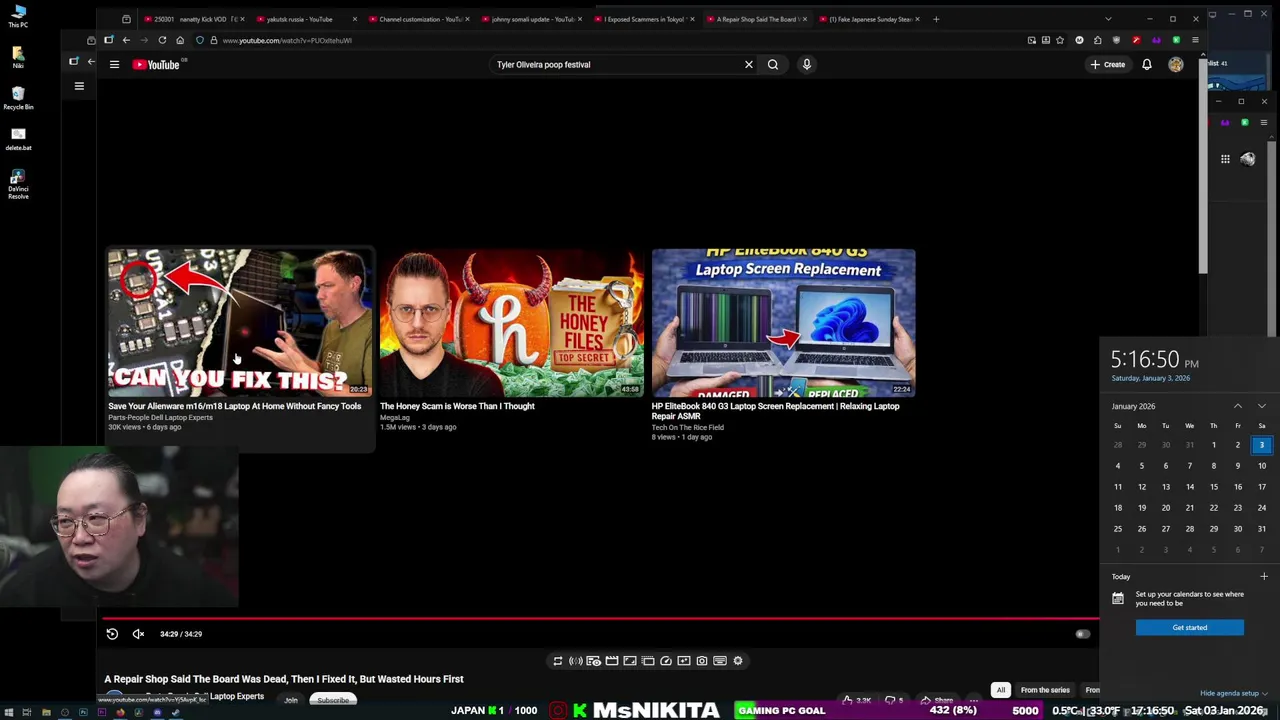Open the browser tab list dropdown
1280x720 pixels.
pos(1108,19)
